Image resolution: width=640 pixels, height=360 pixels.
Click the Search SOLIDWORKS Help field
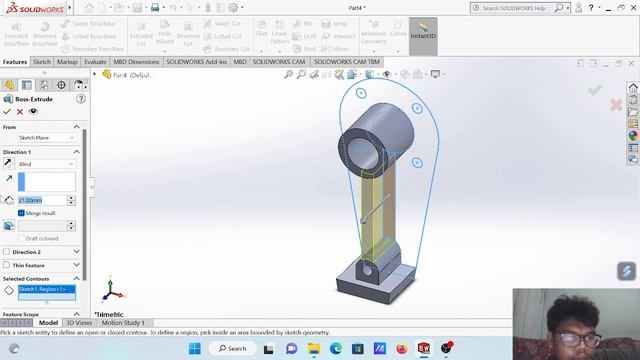(516, 8)
